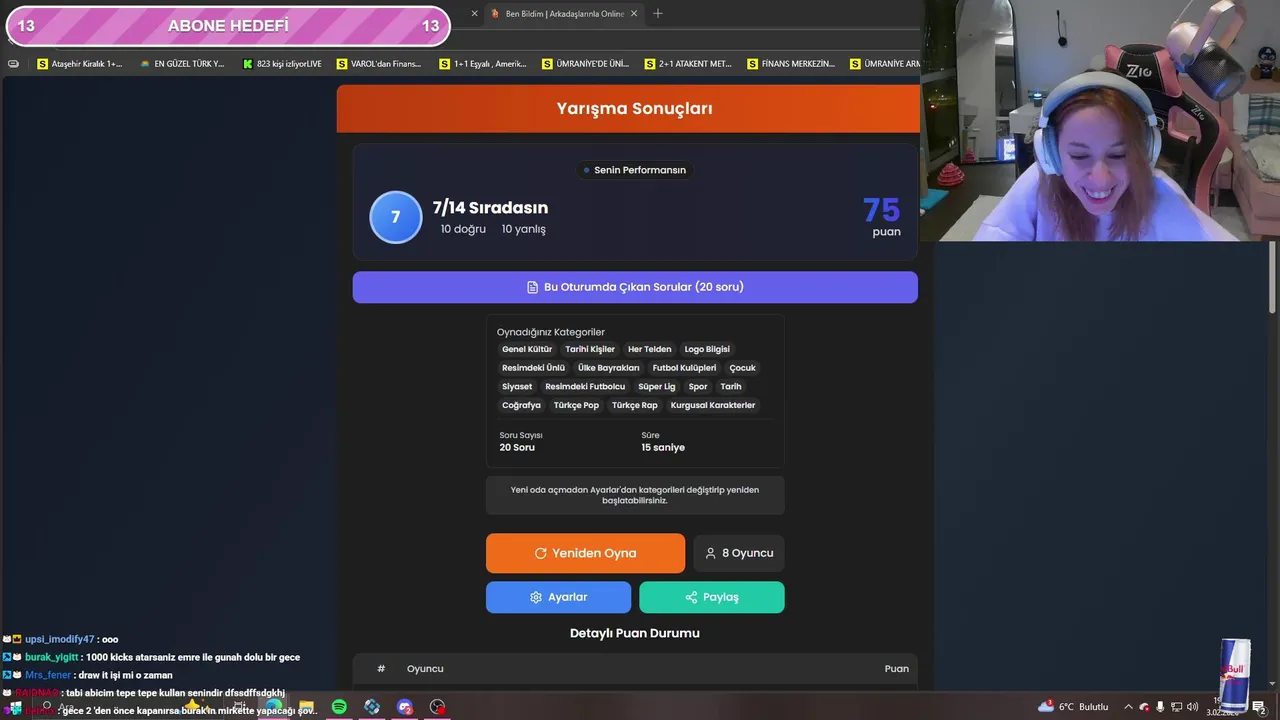
Task: Open Ayarlar settings button
Action: (558, 597)
